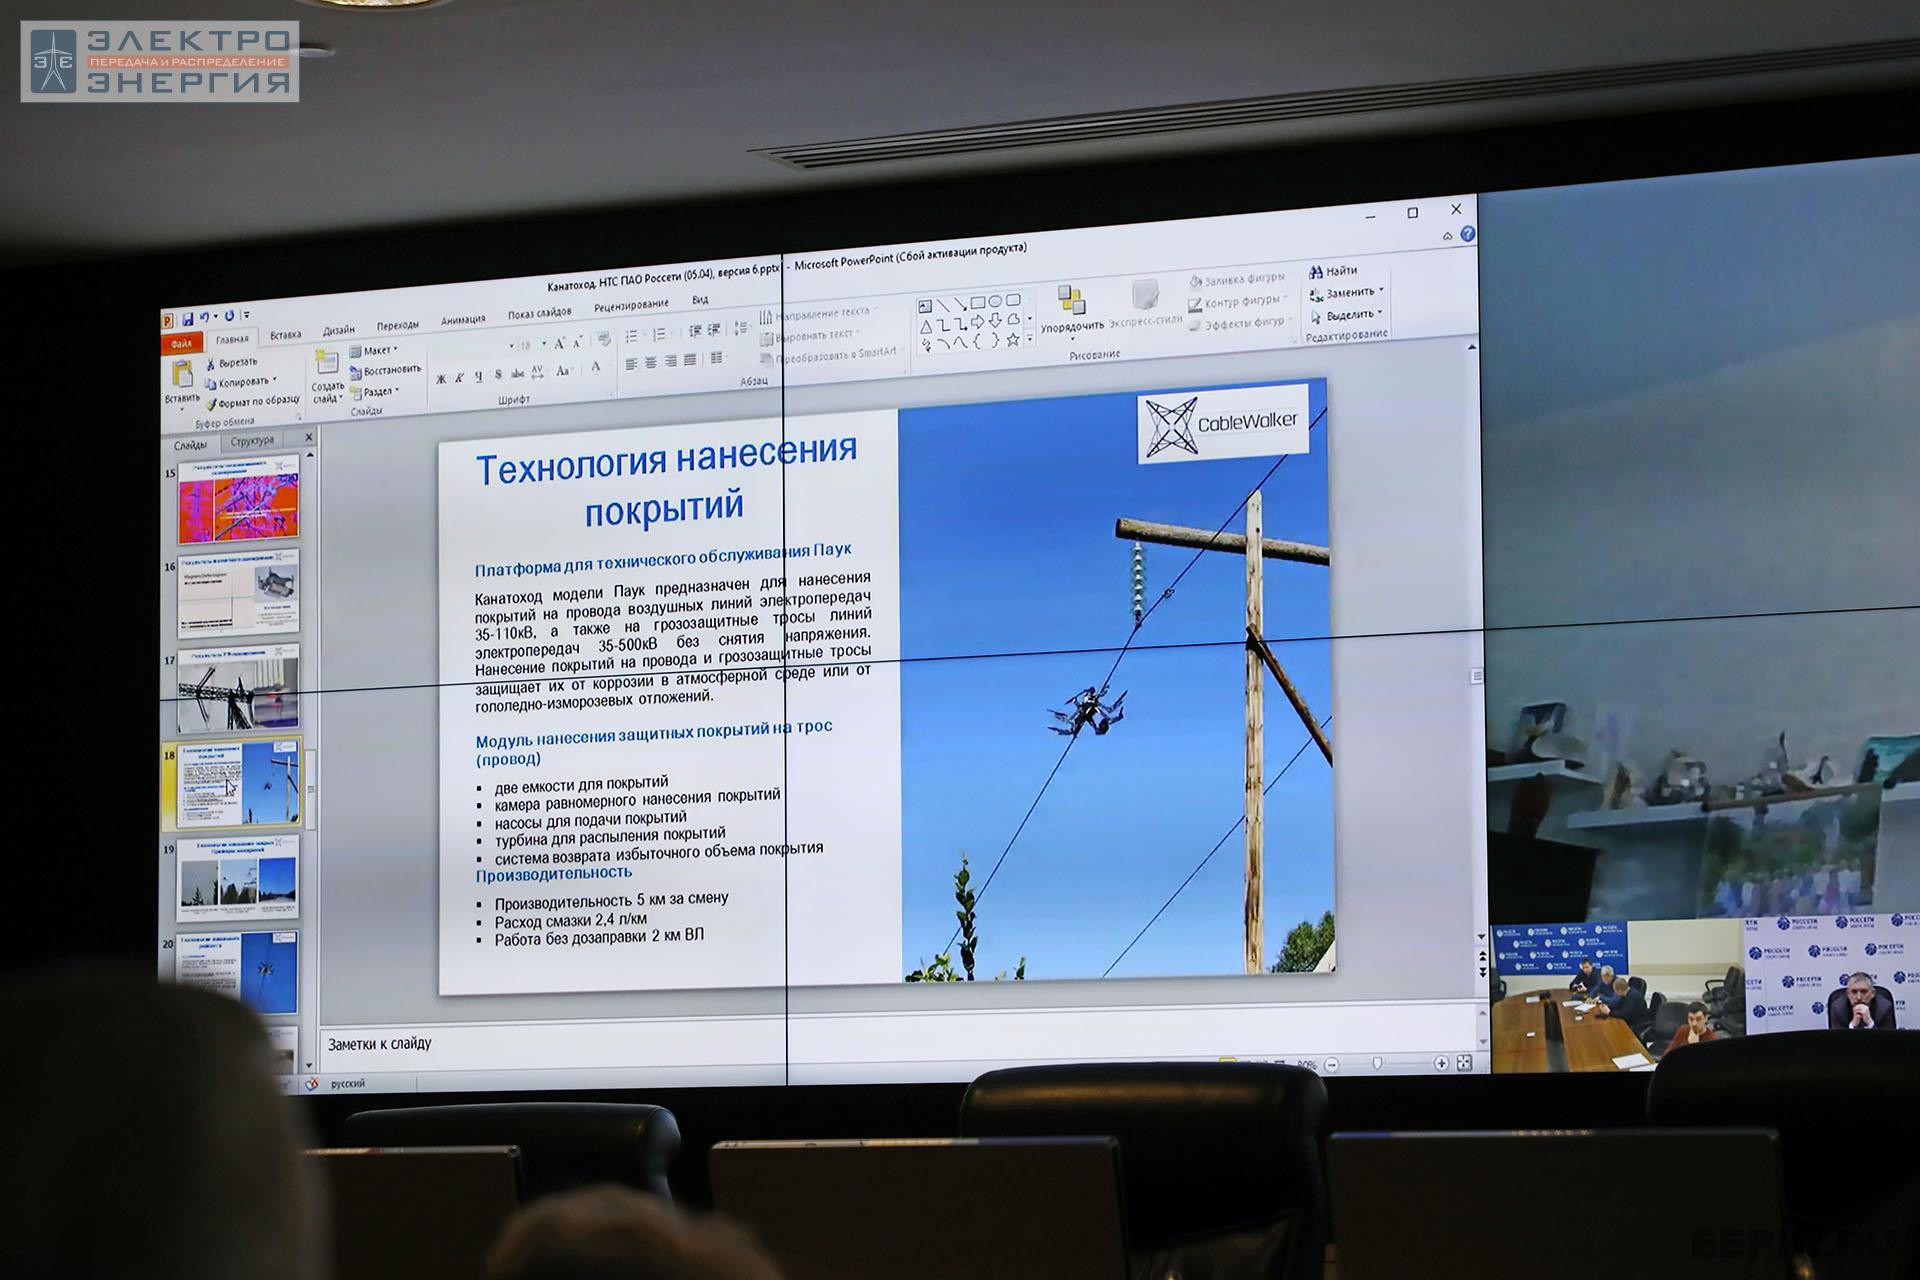This screenshot has height=1280, width=1920.
Task: Click the blue Help question mark icon
Action: pyautogui.click(x=1467, y=234)
